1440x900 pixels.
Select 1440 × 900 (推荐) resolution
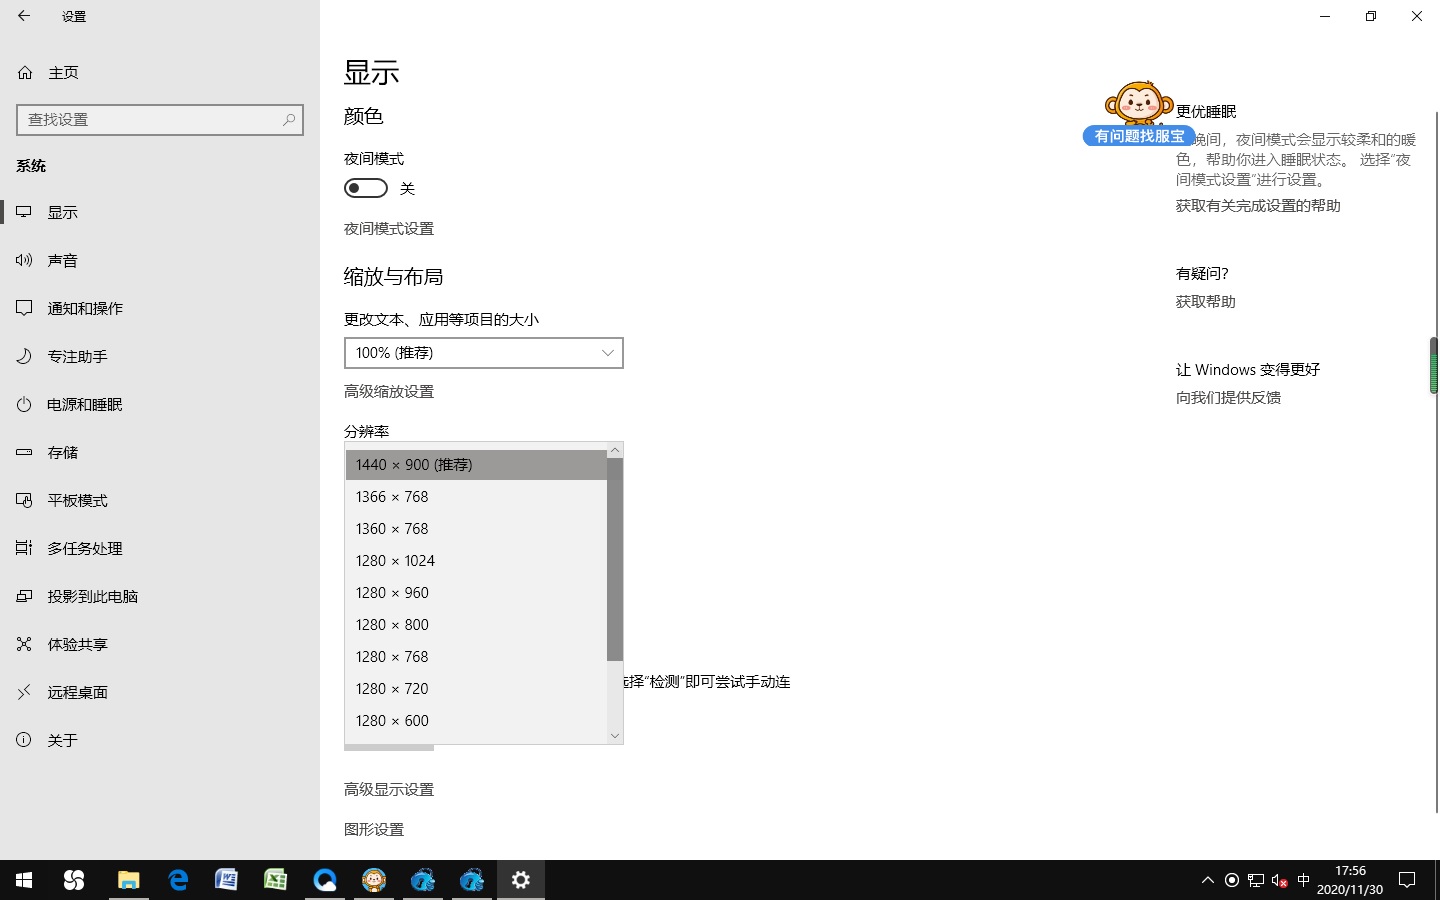point(476,465)
